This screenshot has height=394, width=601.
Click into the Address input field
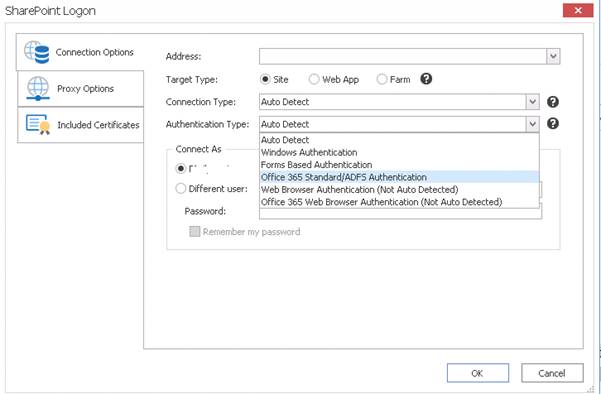pos(402,56)
